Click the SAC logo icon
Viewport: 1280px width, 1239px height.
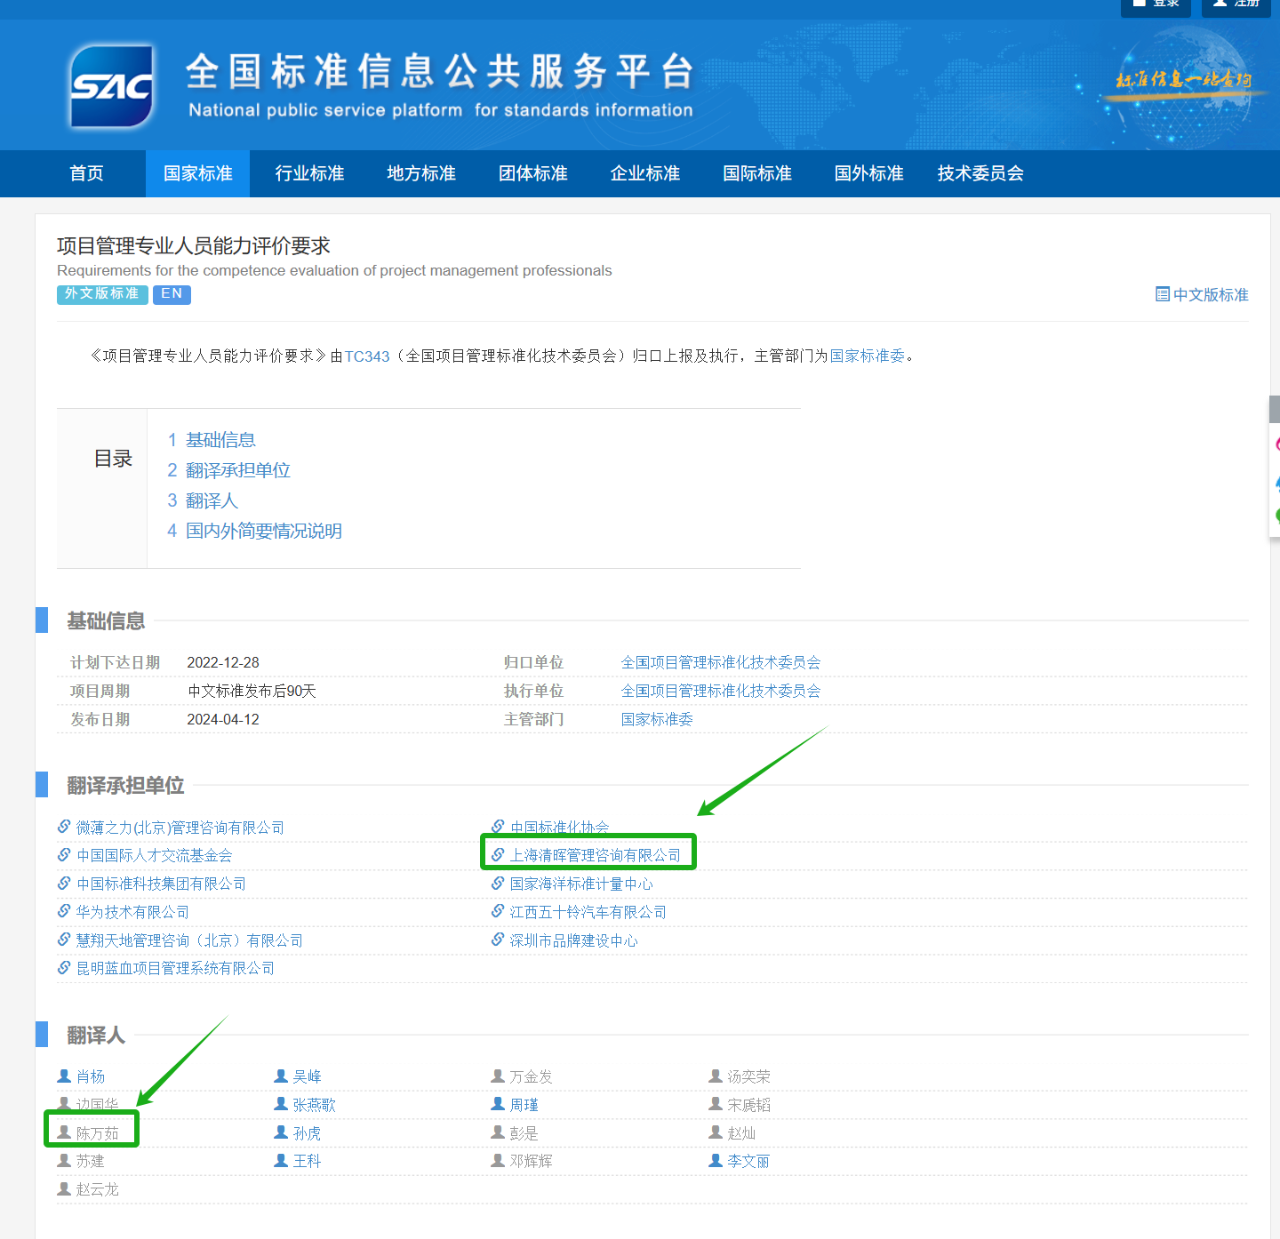coord(112,87)
